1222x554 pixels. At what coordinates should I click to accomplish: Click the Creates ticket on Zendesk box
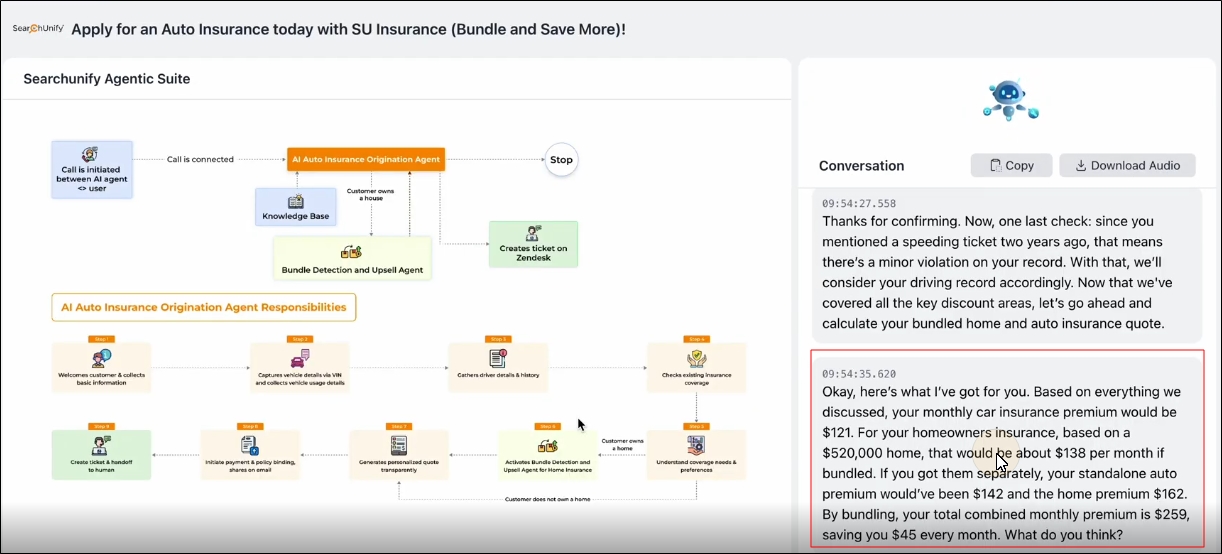pyautogui.click(x=534, y=244)
